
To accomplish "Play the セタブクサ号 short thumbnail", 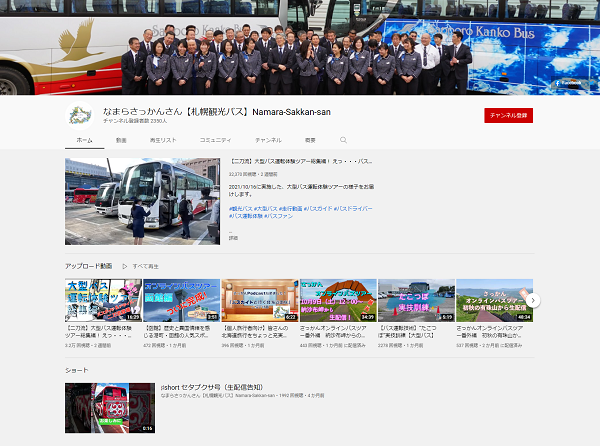I will coord(110,407).
